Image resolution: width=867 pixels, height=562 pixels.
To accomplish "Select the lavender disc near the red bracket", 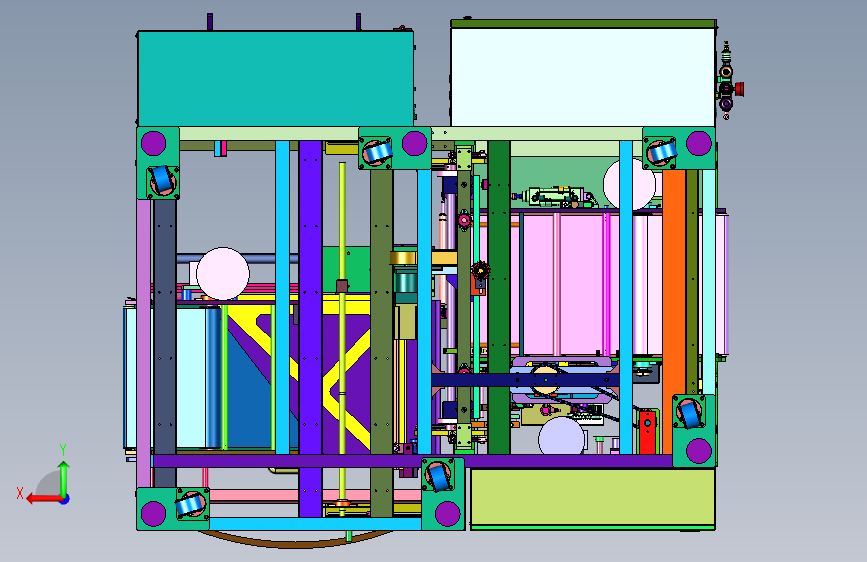I will tap(561, 436).
